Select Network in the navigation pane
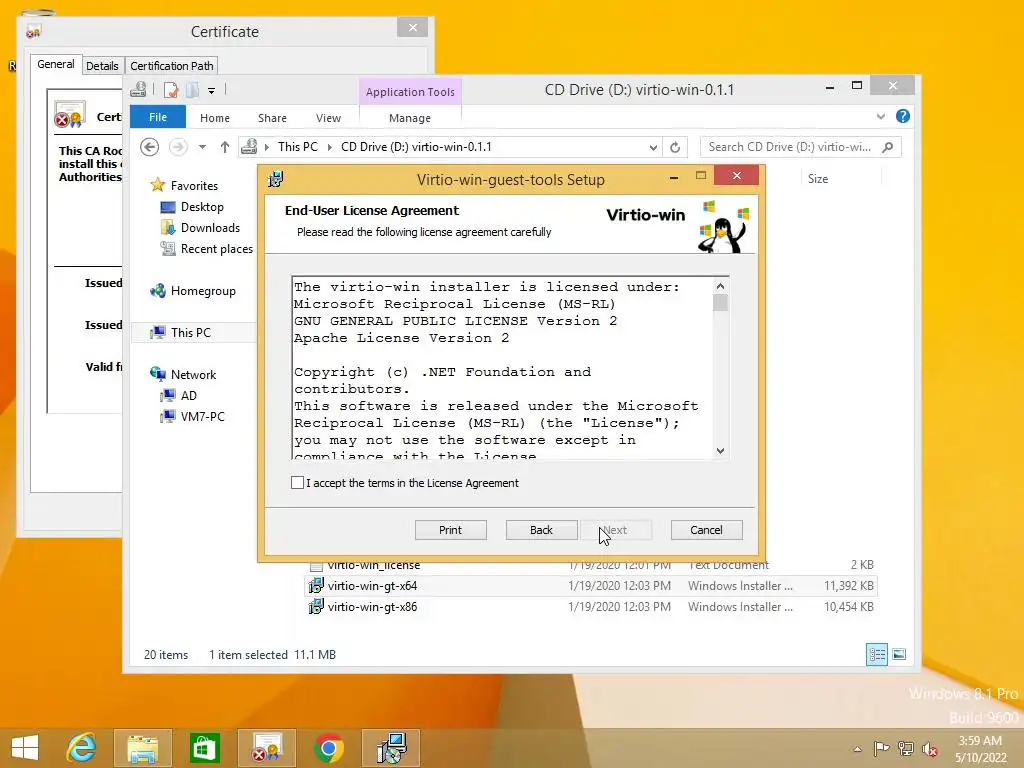 pyautogui.click(x=193, y=374)
